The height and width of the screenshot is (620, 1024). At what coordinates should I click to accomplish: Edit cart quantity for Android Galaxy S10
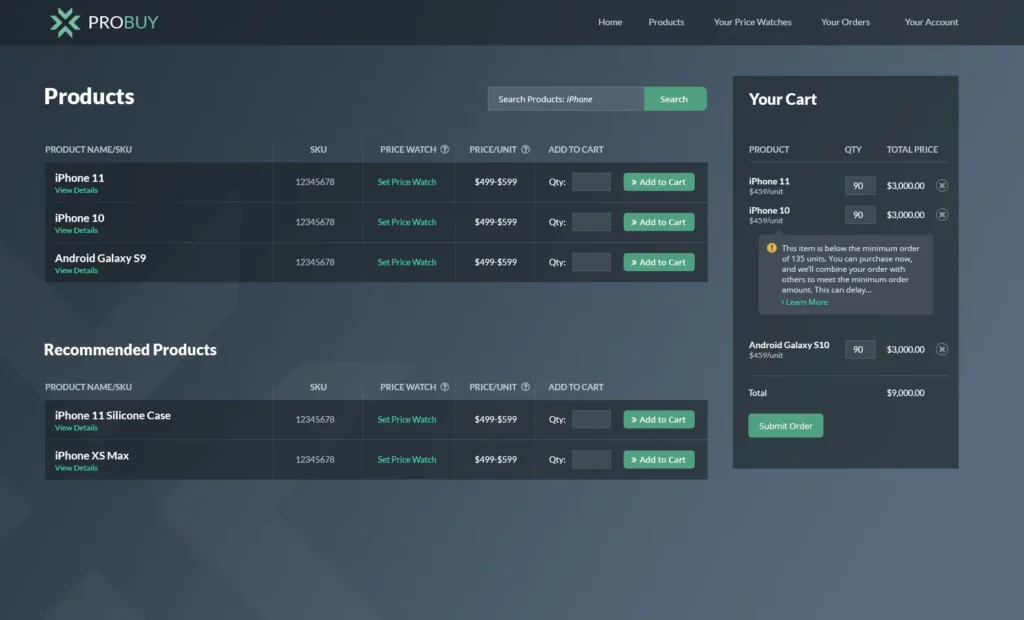tap(859, 349)
